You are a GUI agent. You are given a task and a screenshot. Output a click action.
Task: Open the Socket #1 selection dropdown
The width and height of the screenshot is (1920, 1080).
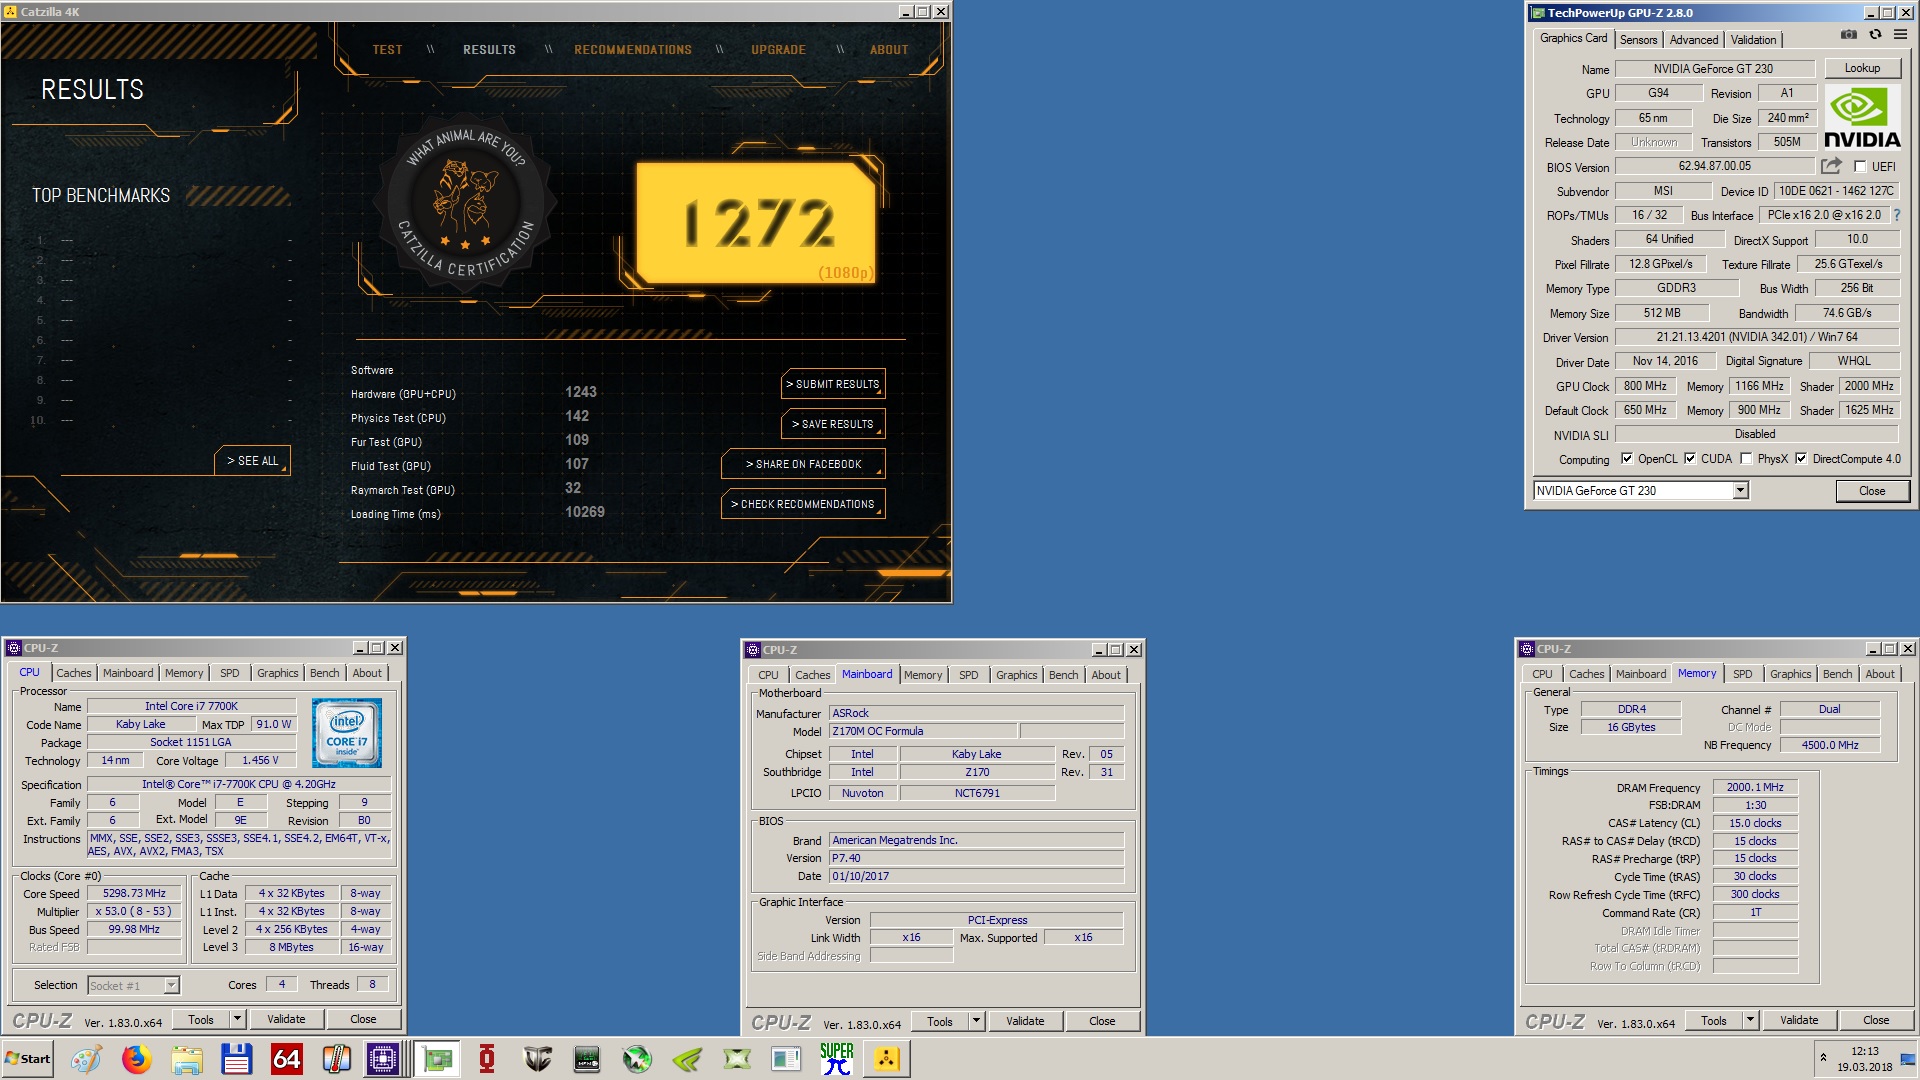pos(171,985)
